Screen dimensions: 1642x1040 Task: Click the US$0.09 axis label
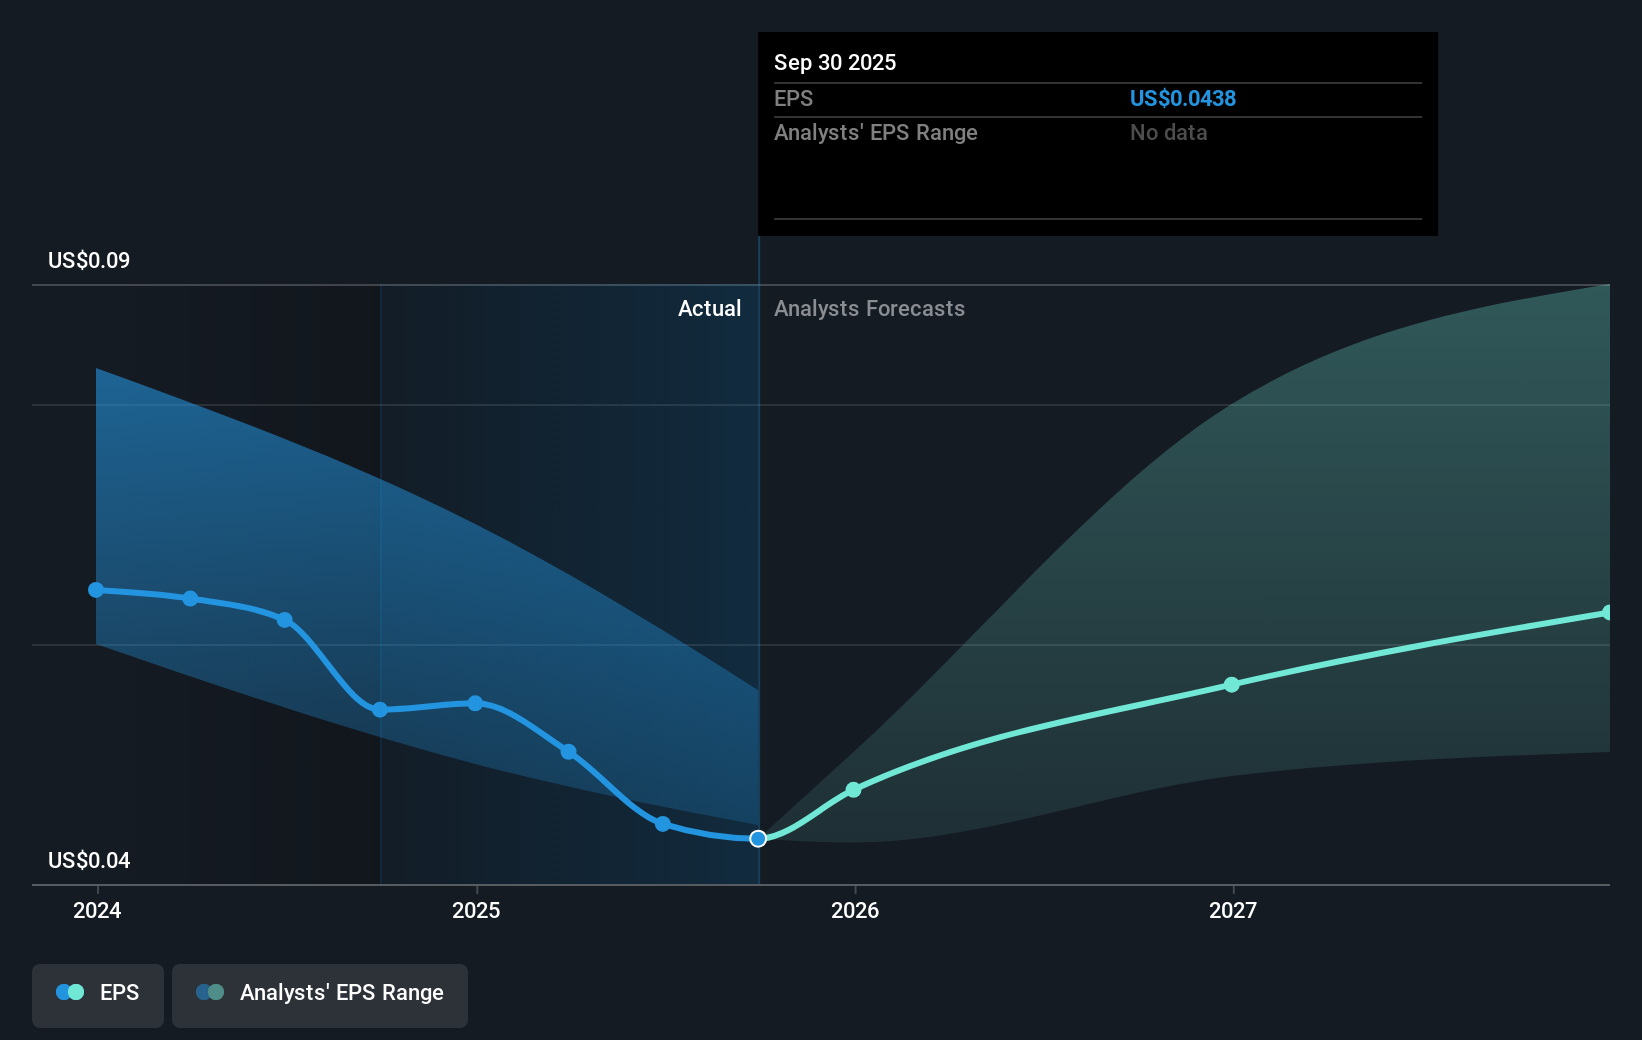coord(89,260)
